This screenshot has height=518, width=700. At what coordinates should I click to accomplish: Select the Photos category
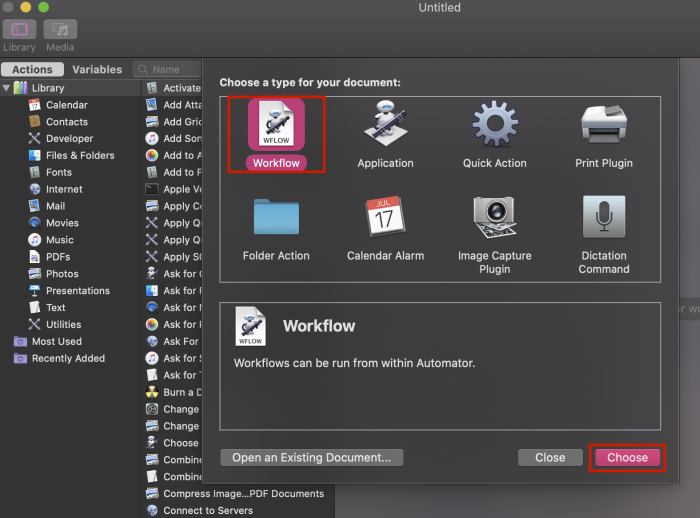[62, 274]
